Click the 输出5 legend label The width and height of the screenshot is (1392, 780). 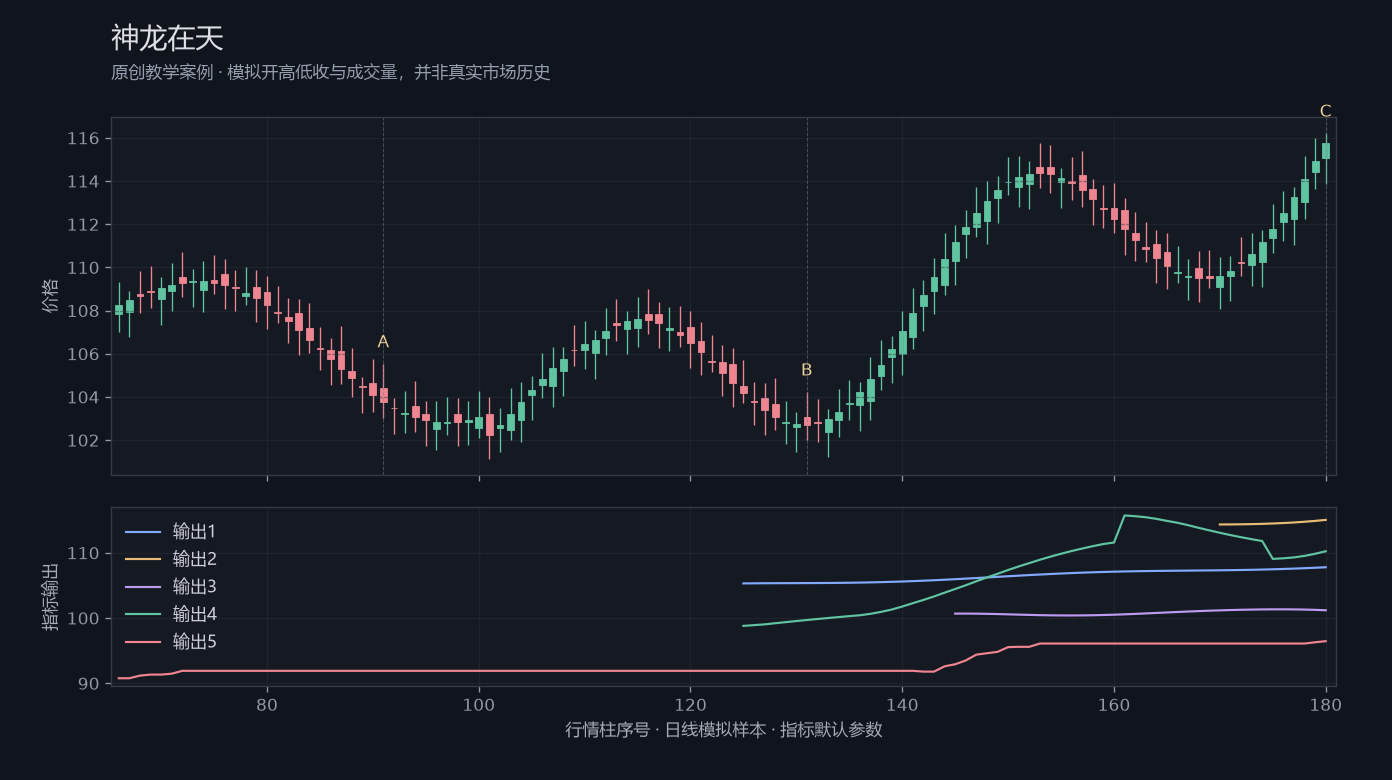click(x=194, y=641)
